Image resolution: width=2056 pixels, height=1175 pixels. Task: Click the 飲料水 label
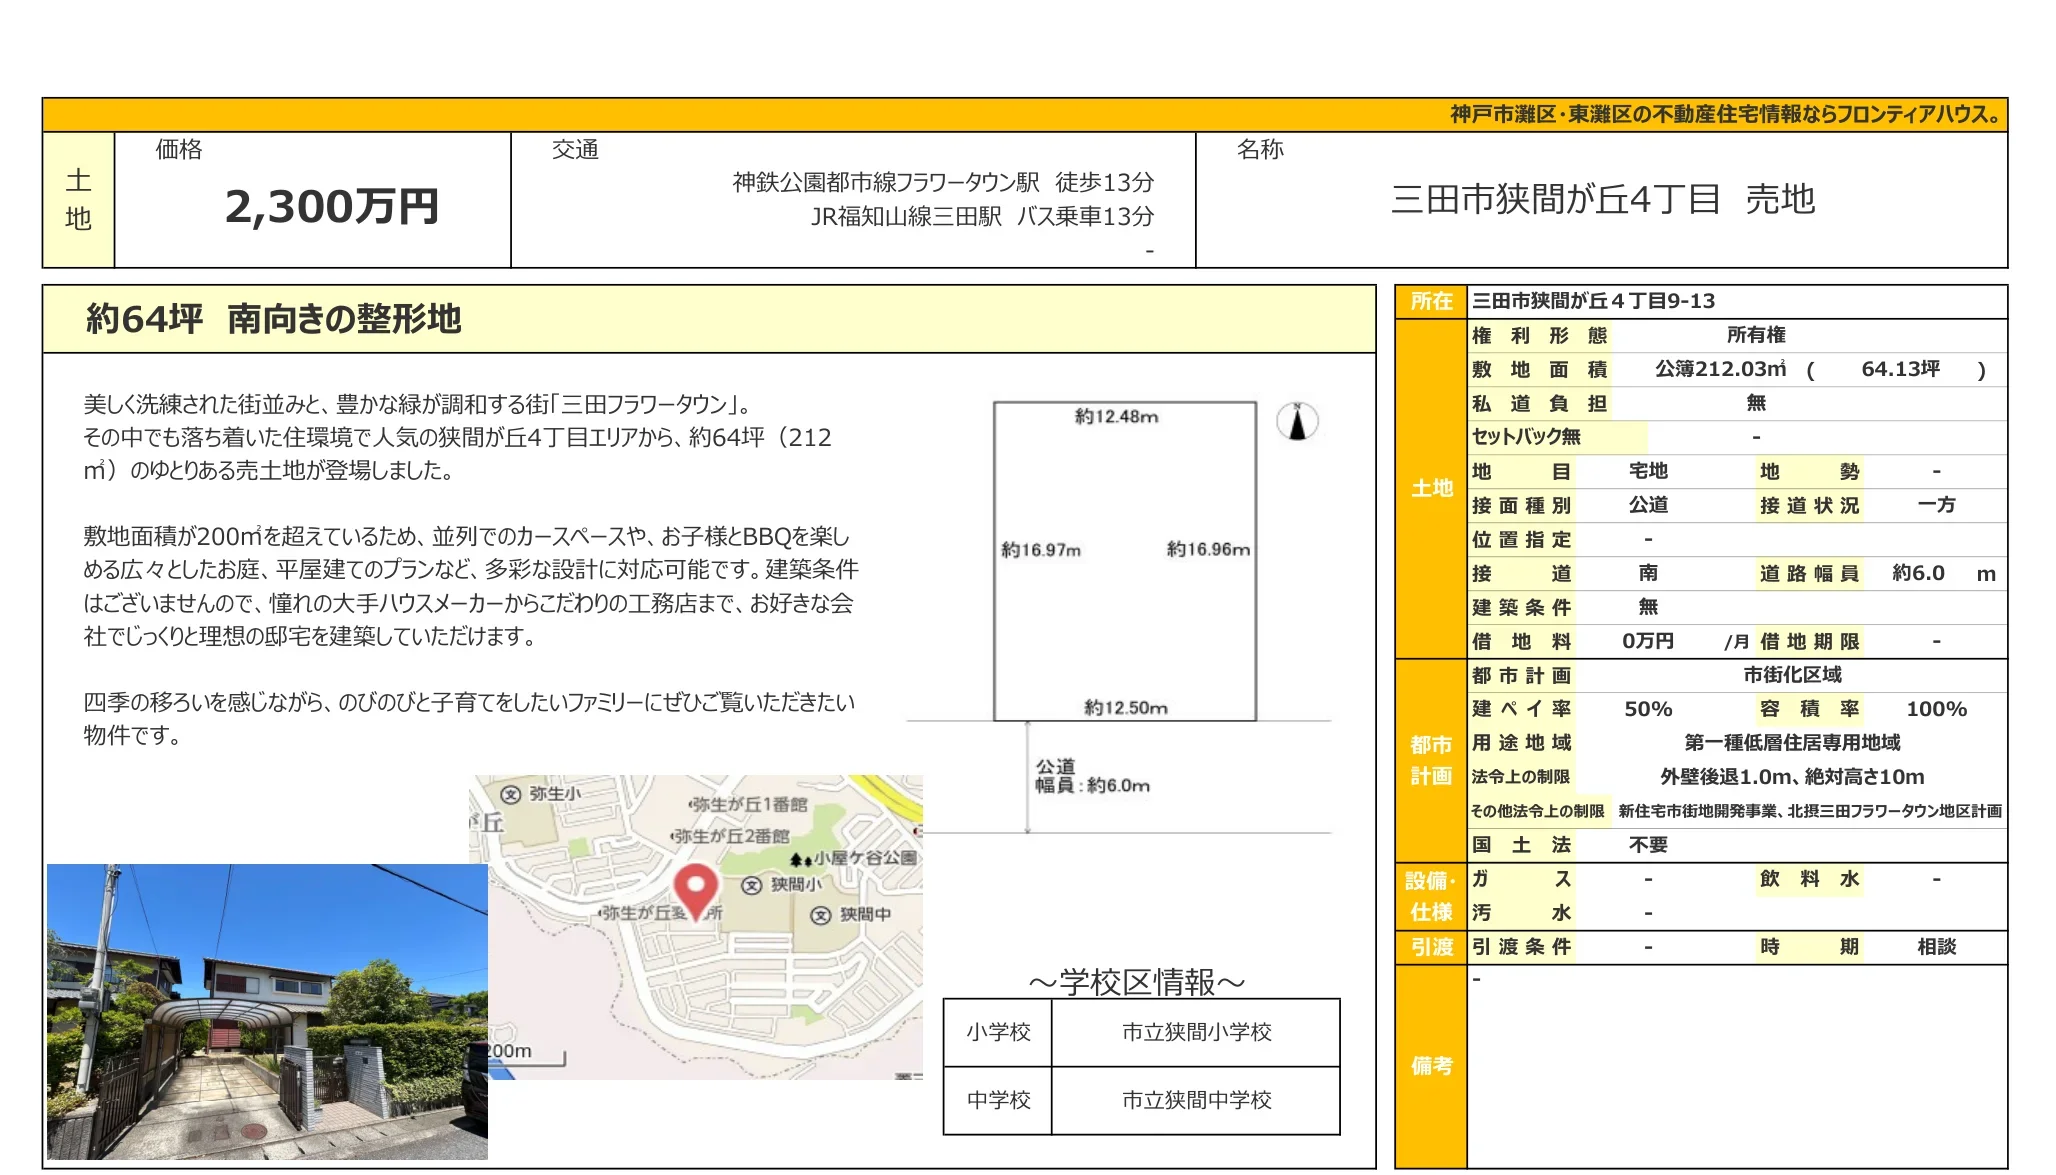1809,879
